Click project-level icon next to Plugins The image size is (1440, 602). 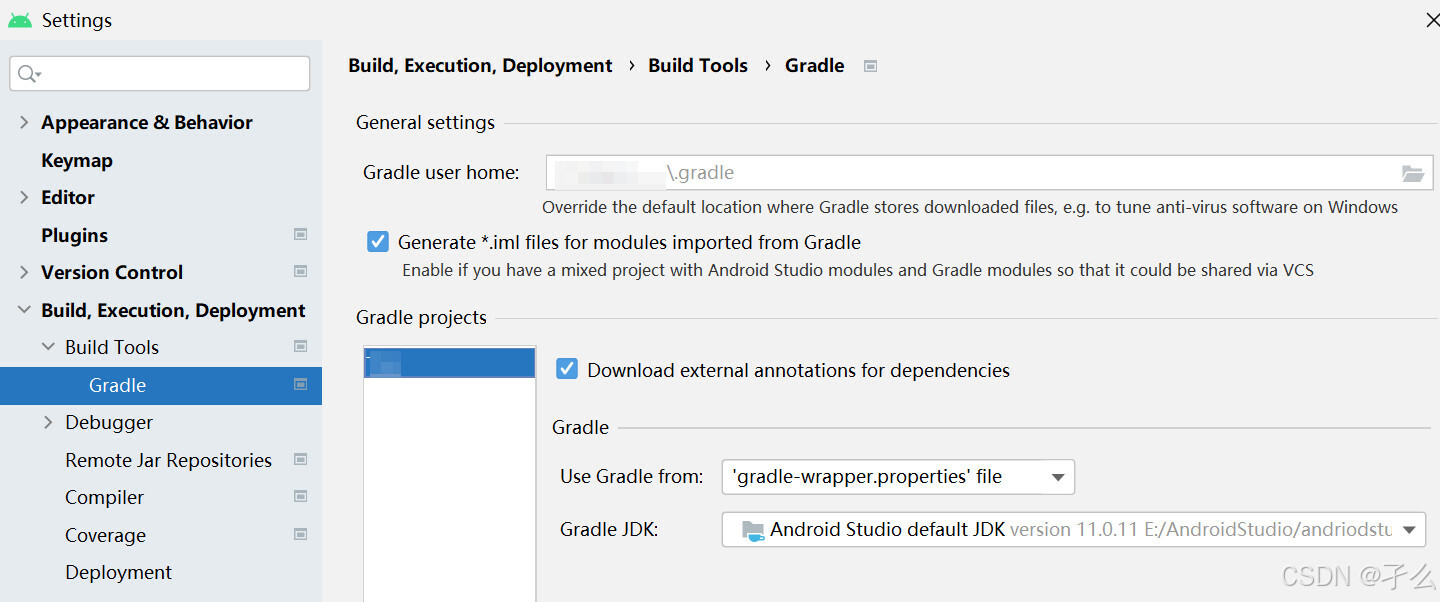coord(300,234)
